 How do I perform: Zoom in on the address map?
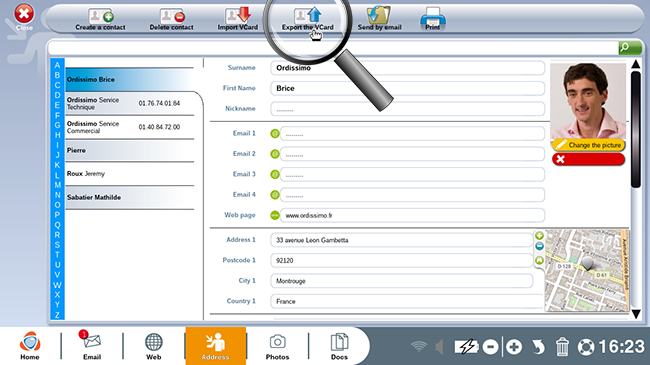tap(539, 236)
